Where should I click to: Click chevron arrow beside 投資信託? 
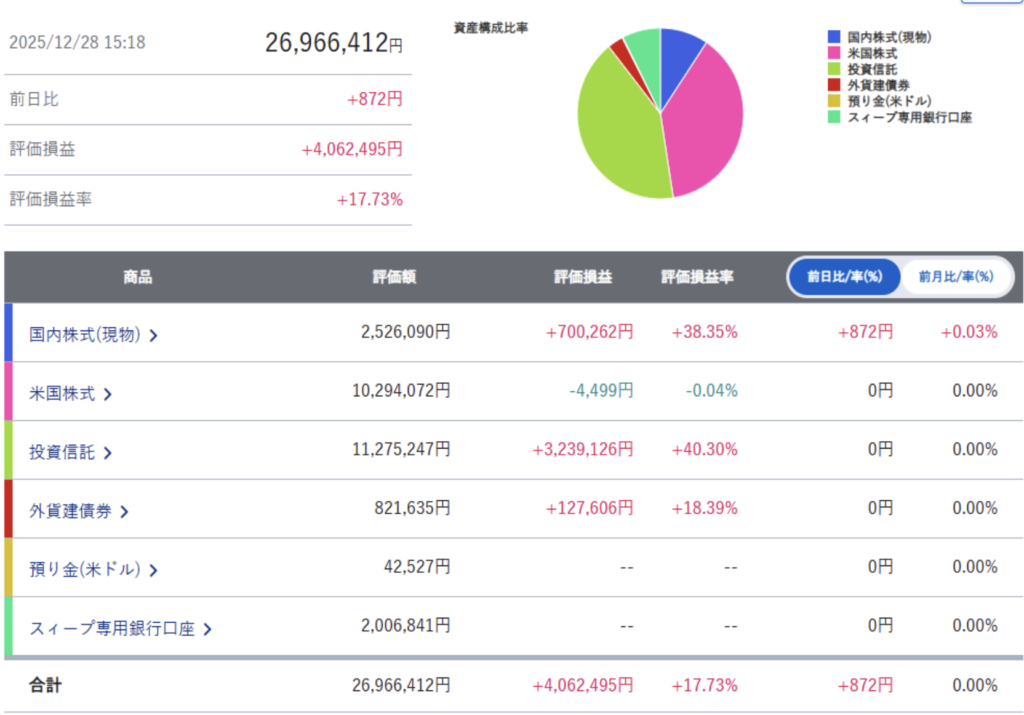[x=108, y=453]
